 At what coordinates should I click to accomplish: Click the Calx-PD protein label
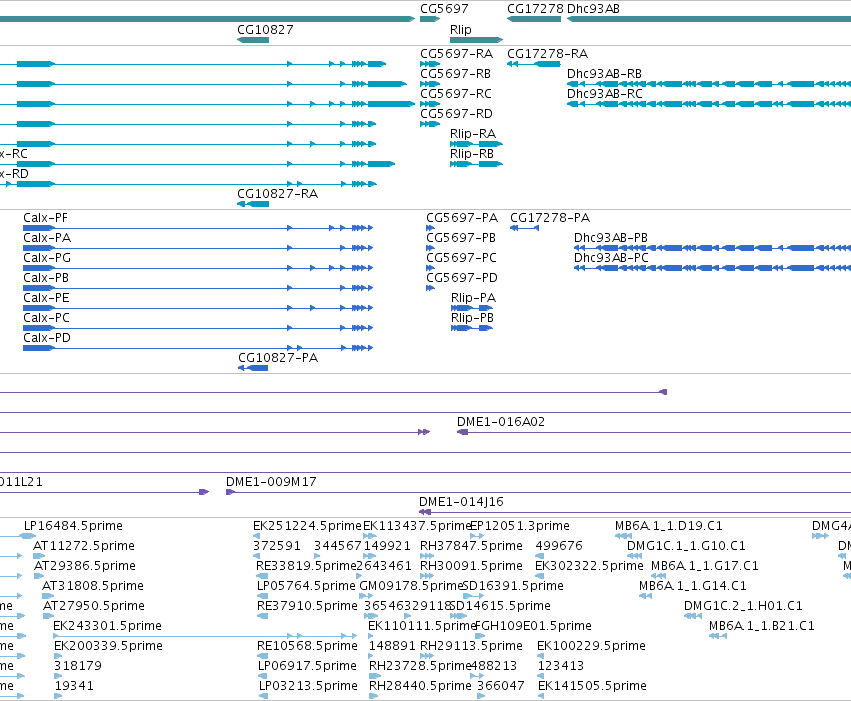[x=47, y=338]
